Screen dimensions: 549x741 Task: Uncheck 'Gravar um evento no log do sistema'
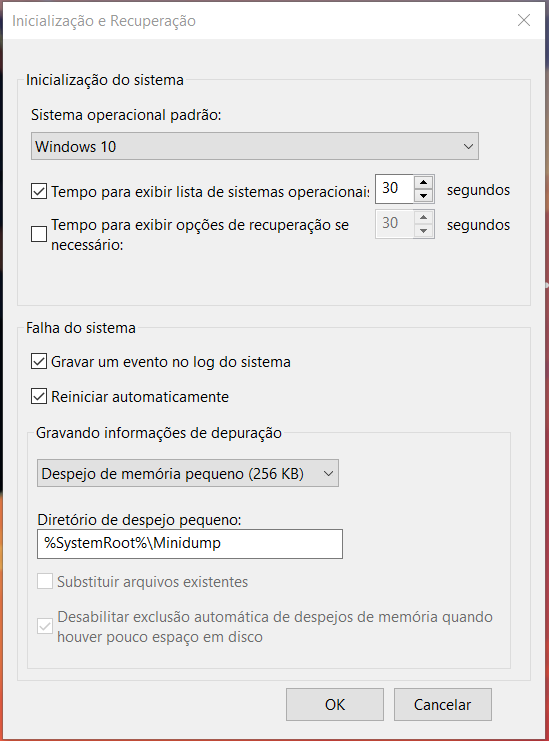click(39, 361)
